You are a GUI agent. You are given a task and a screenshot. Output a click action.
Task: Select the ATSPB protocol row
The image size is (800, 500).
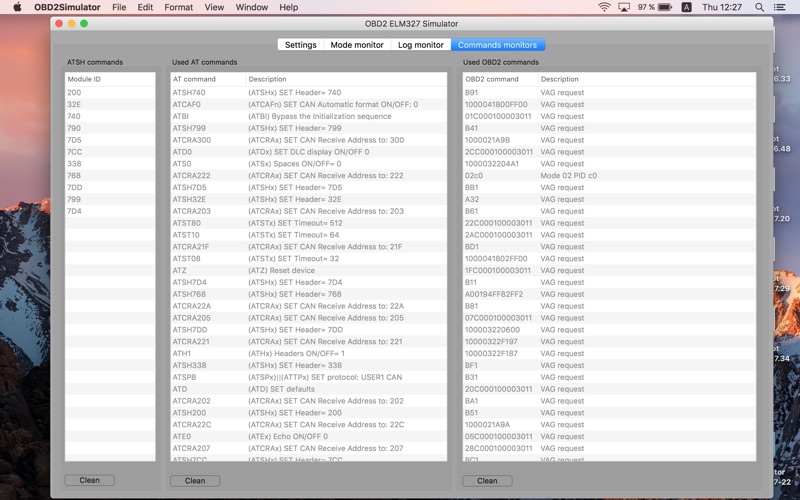309,377
